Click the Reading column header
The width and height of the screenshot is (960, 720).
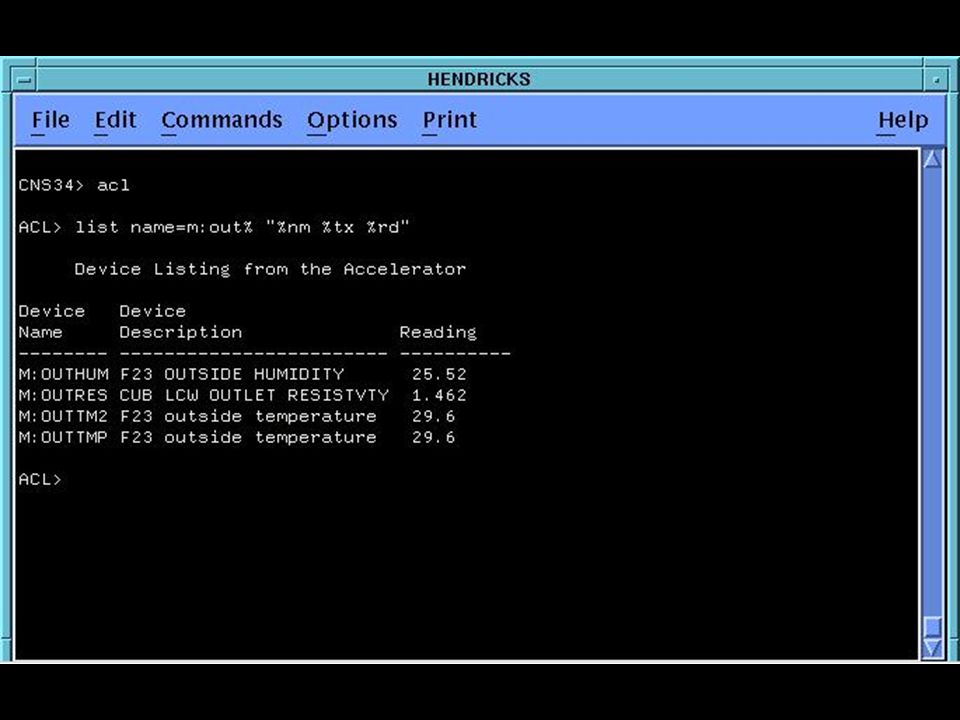(x=438, y=332)
